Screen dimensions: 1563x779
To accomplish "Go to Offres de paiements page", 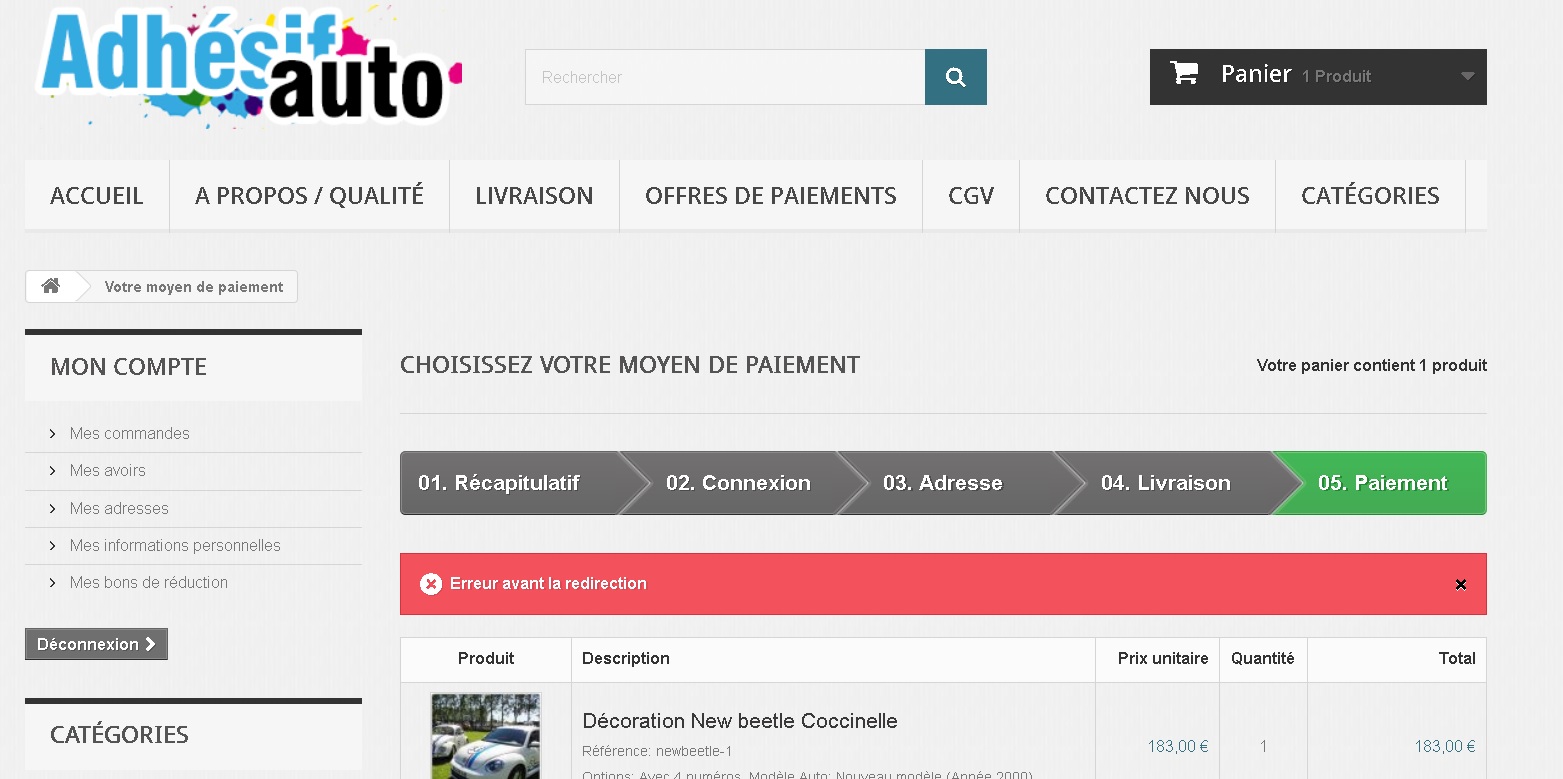I will (770, 196).
